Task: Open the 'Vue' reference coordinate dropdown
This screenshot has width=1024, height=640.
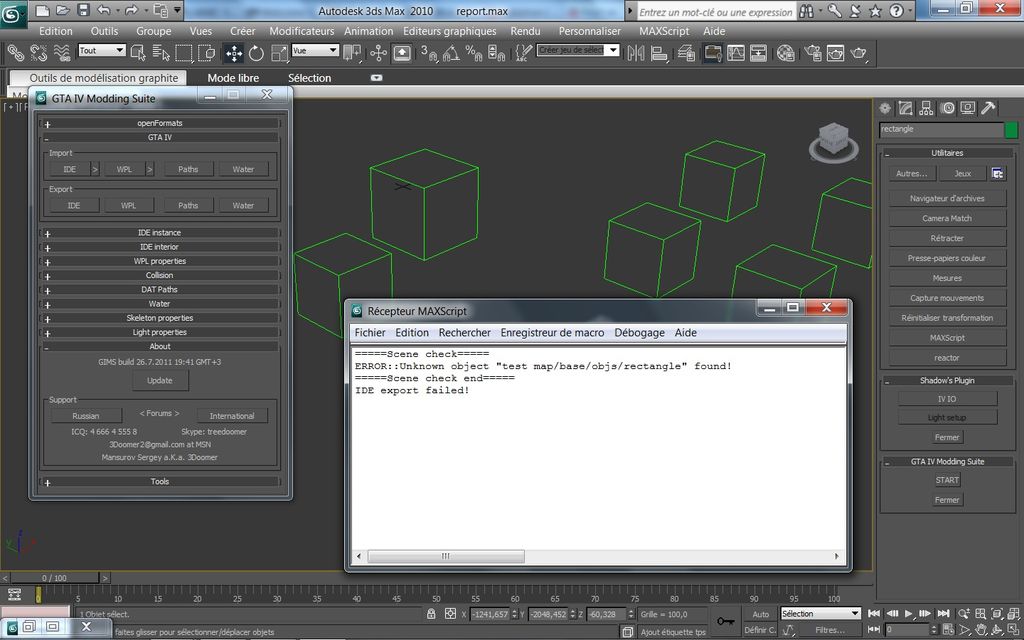Action: click(315, 50)
